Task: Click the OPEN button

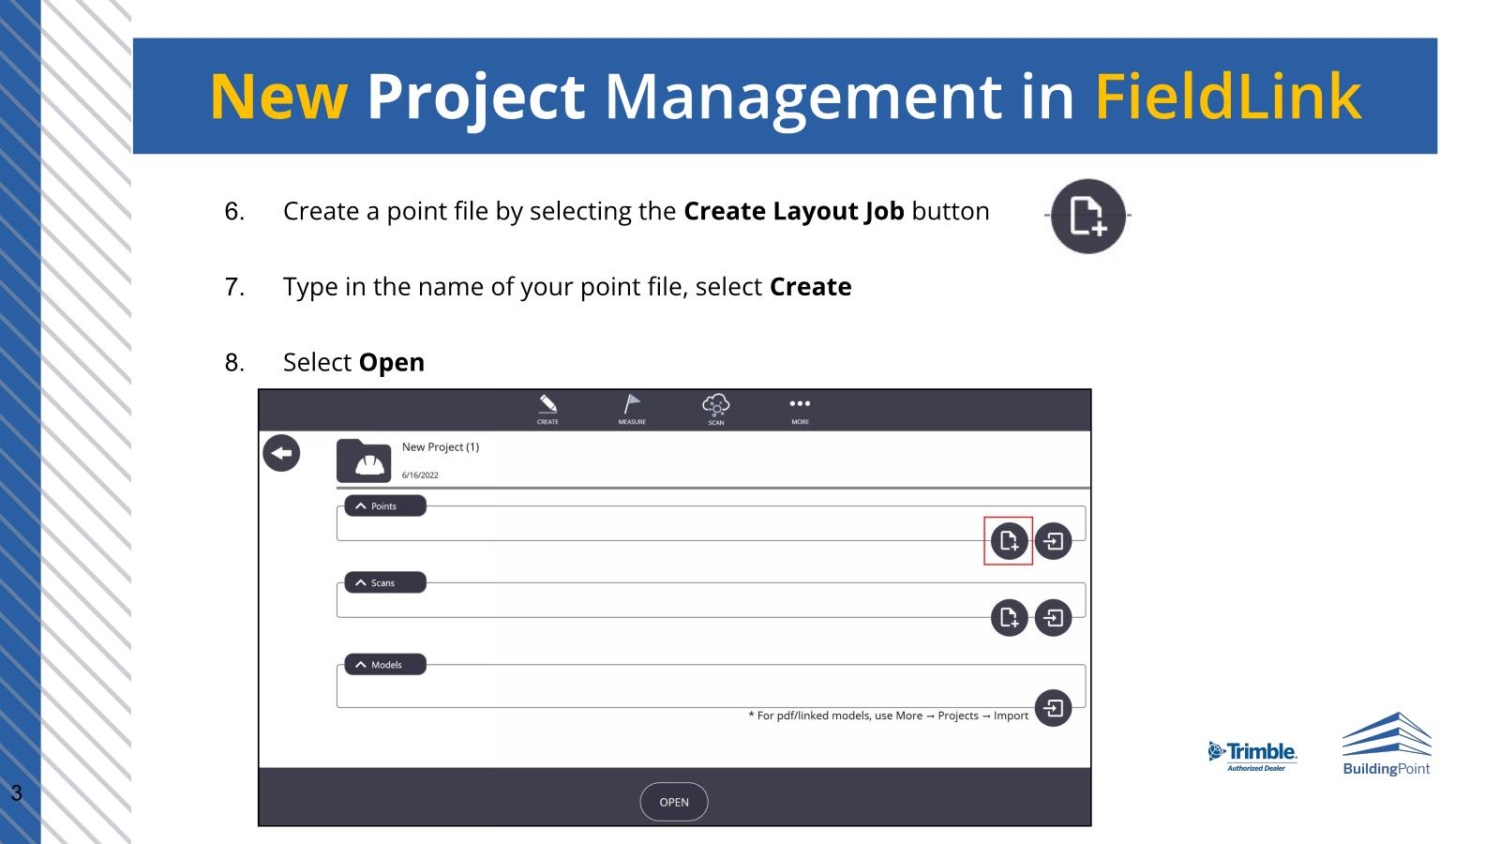Action: (x=674, y=802)
